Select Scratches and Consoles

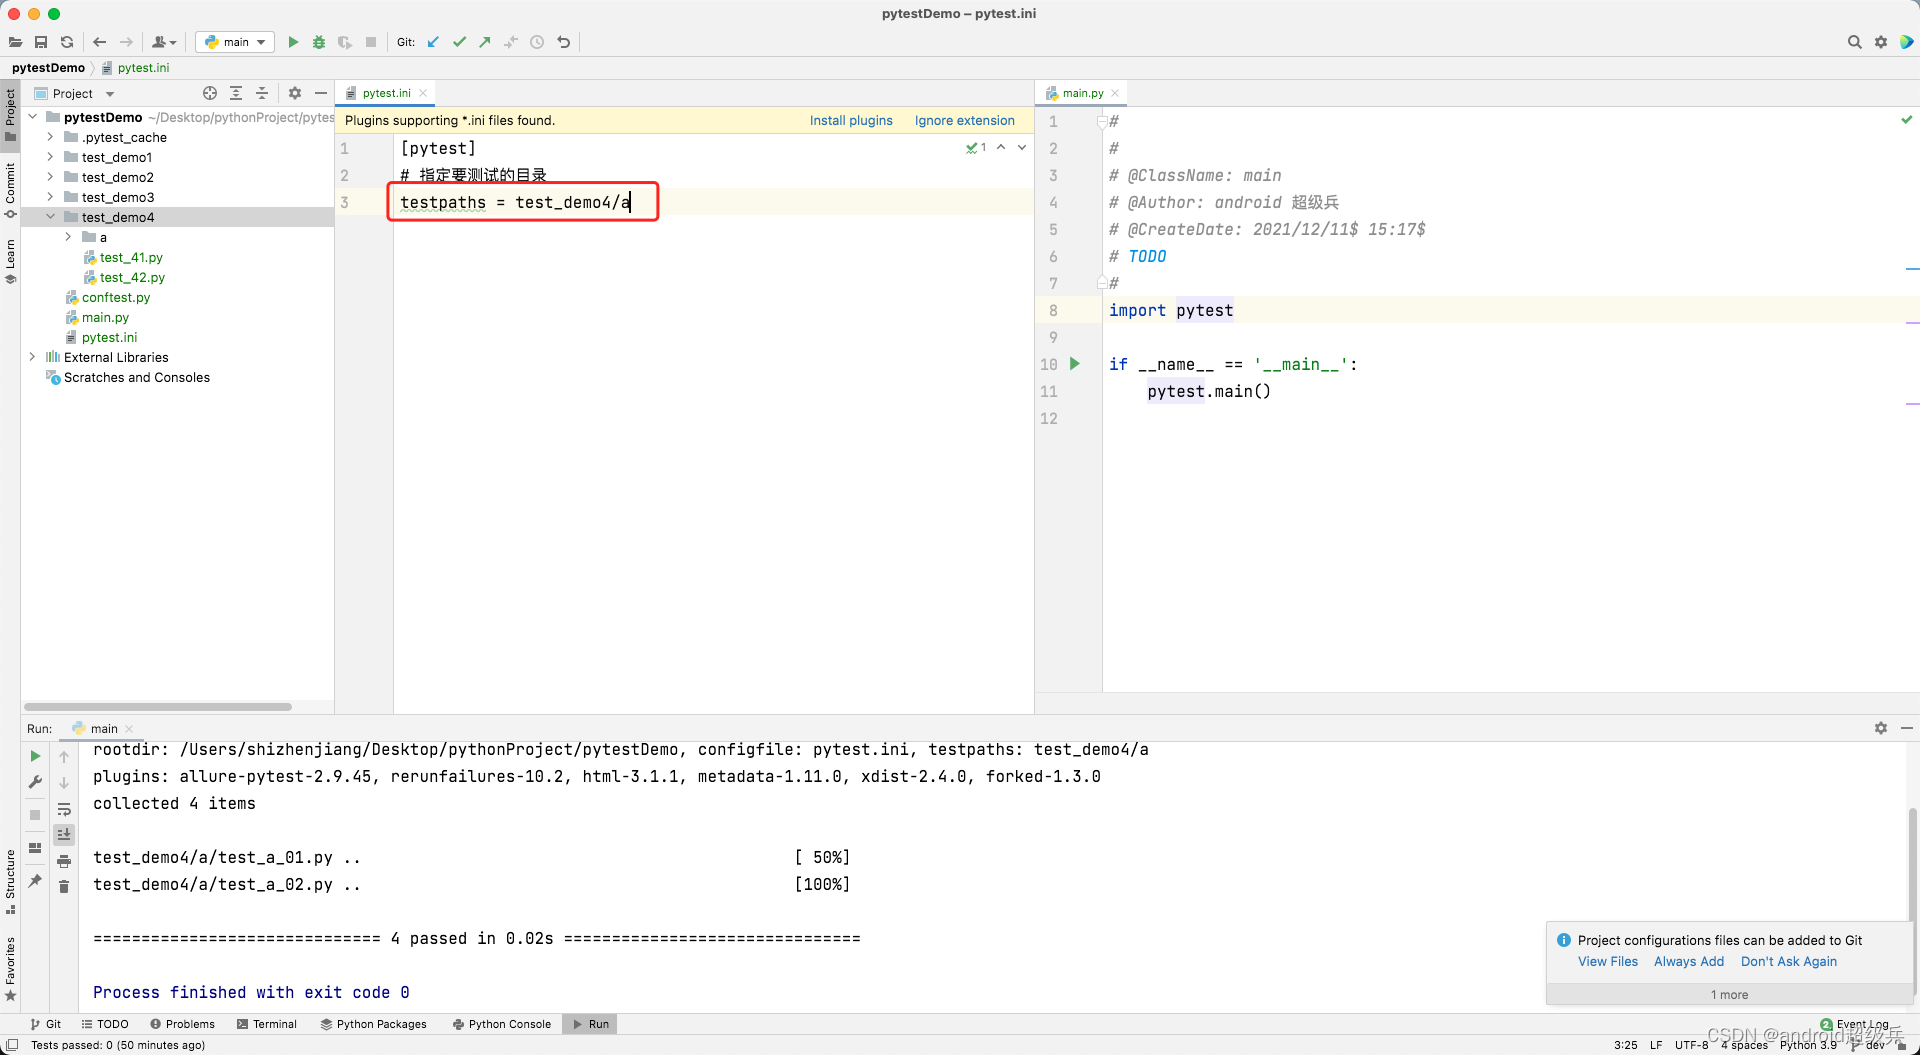point(136,377)
